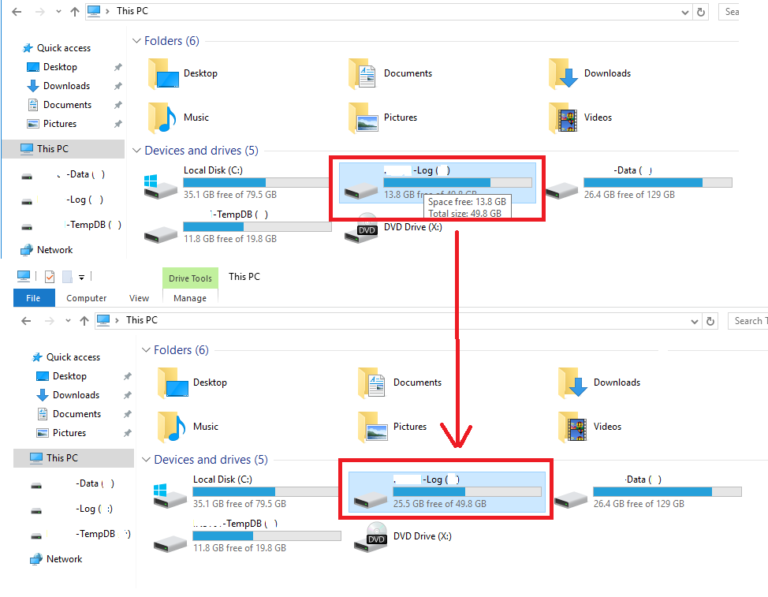Screen dimensions: 768x597
Task: Click the search box in the lower window
Action: coord(748,321)
